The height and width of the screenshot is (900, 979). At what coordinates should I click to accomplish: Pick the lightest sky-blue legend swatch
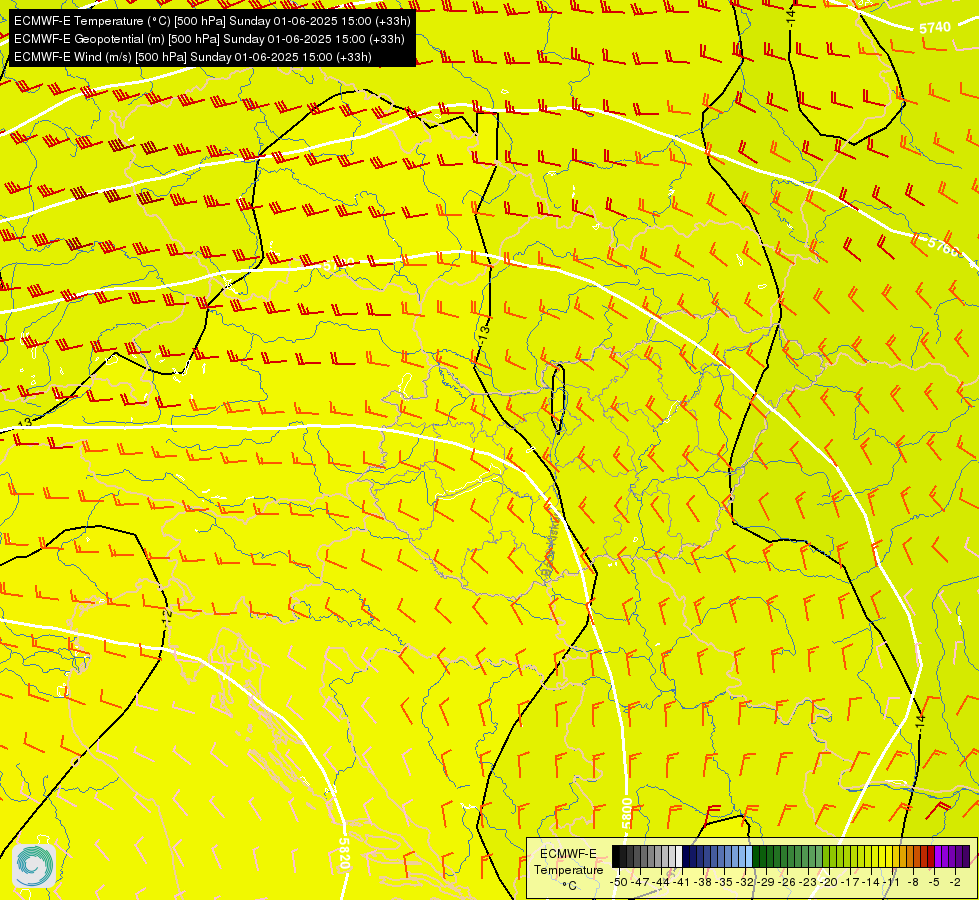point(749,856)
